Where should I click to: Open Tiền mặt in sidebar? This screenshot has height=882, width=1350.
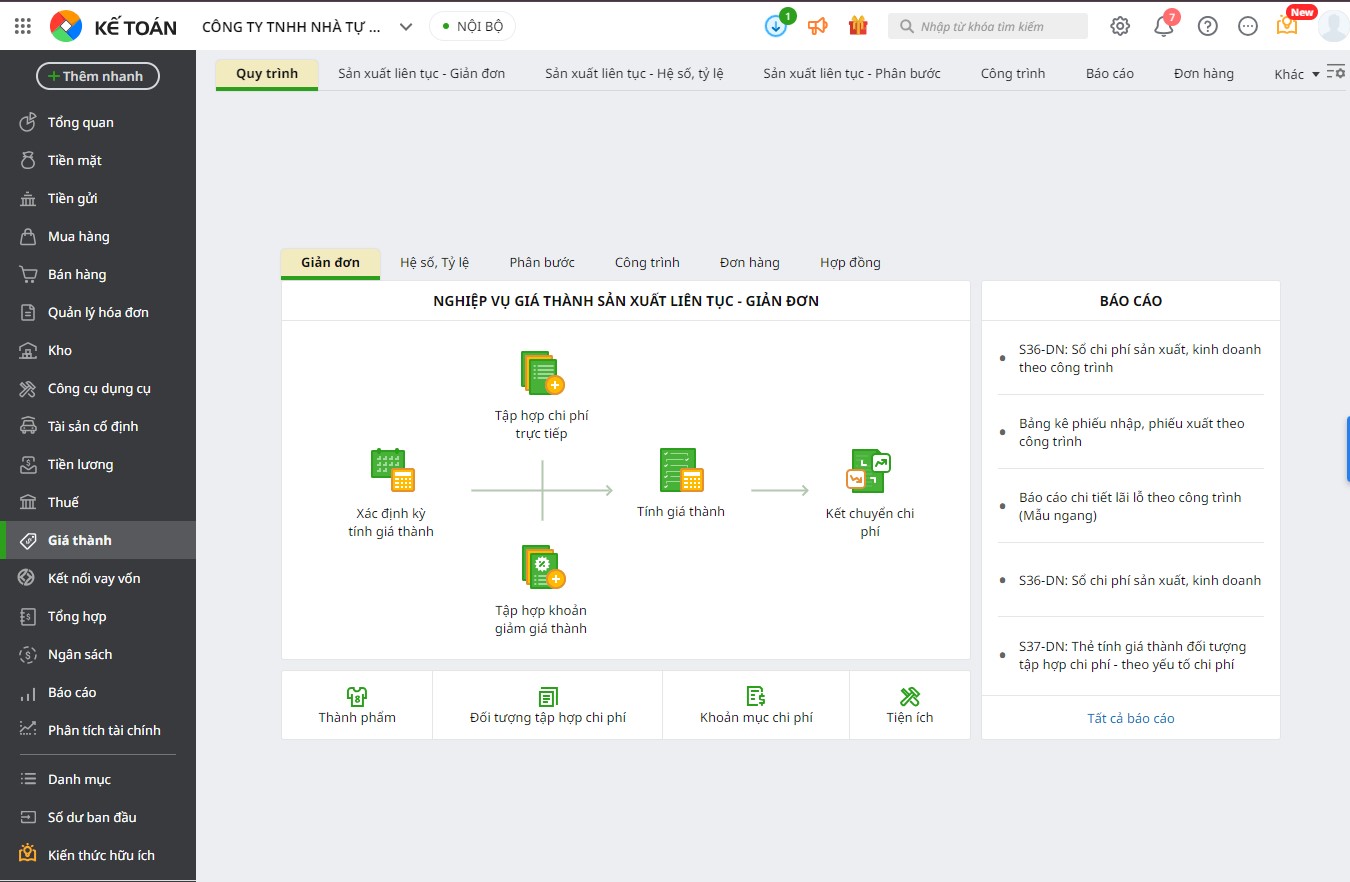click(x=98, y=160)
